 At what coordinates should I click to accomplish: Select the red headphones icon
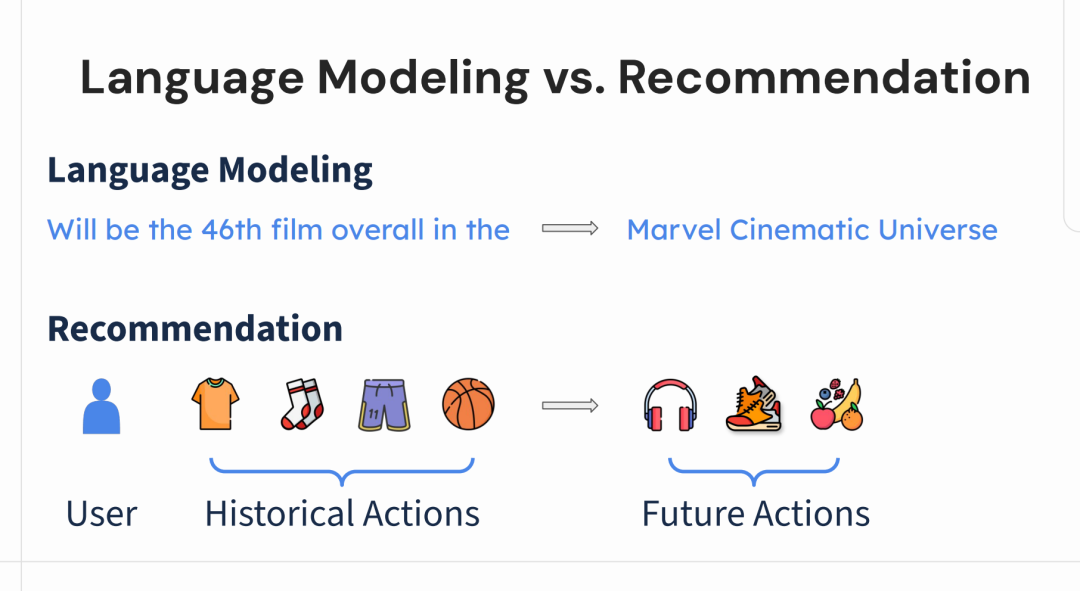[x=669, y=406]
